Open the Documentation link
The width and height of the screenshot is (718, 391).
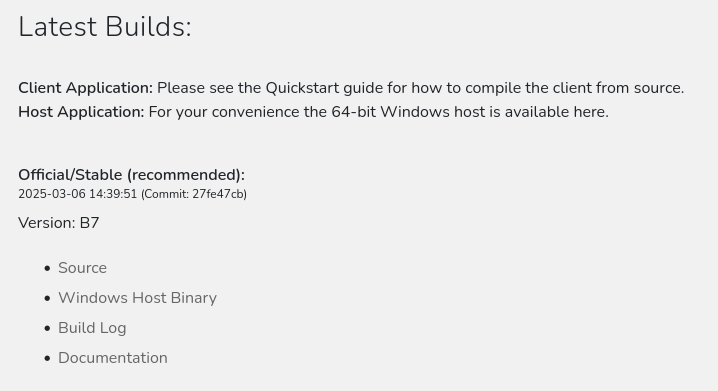tap(113, 358)
